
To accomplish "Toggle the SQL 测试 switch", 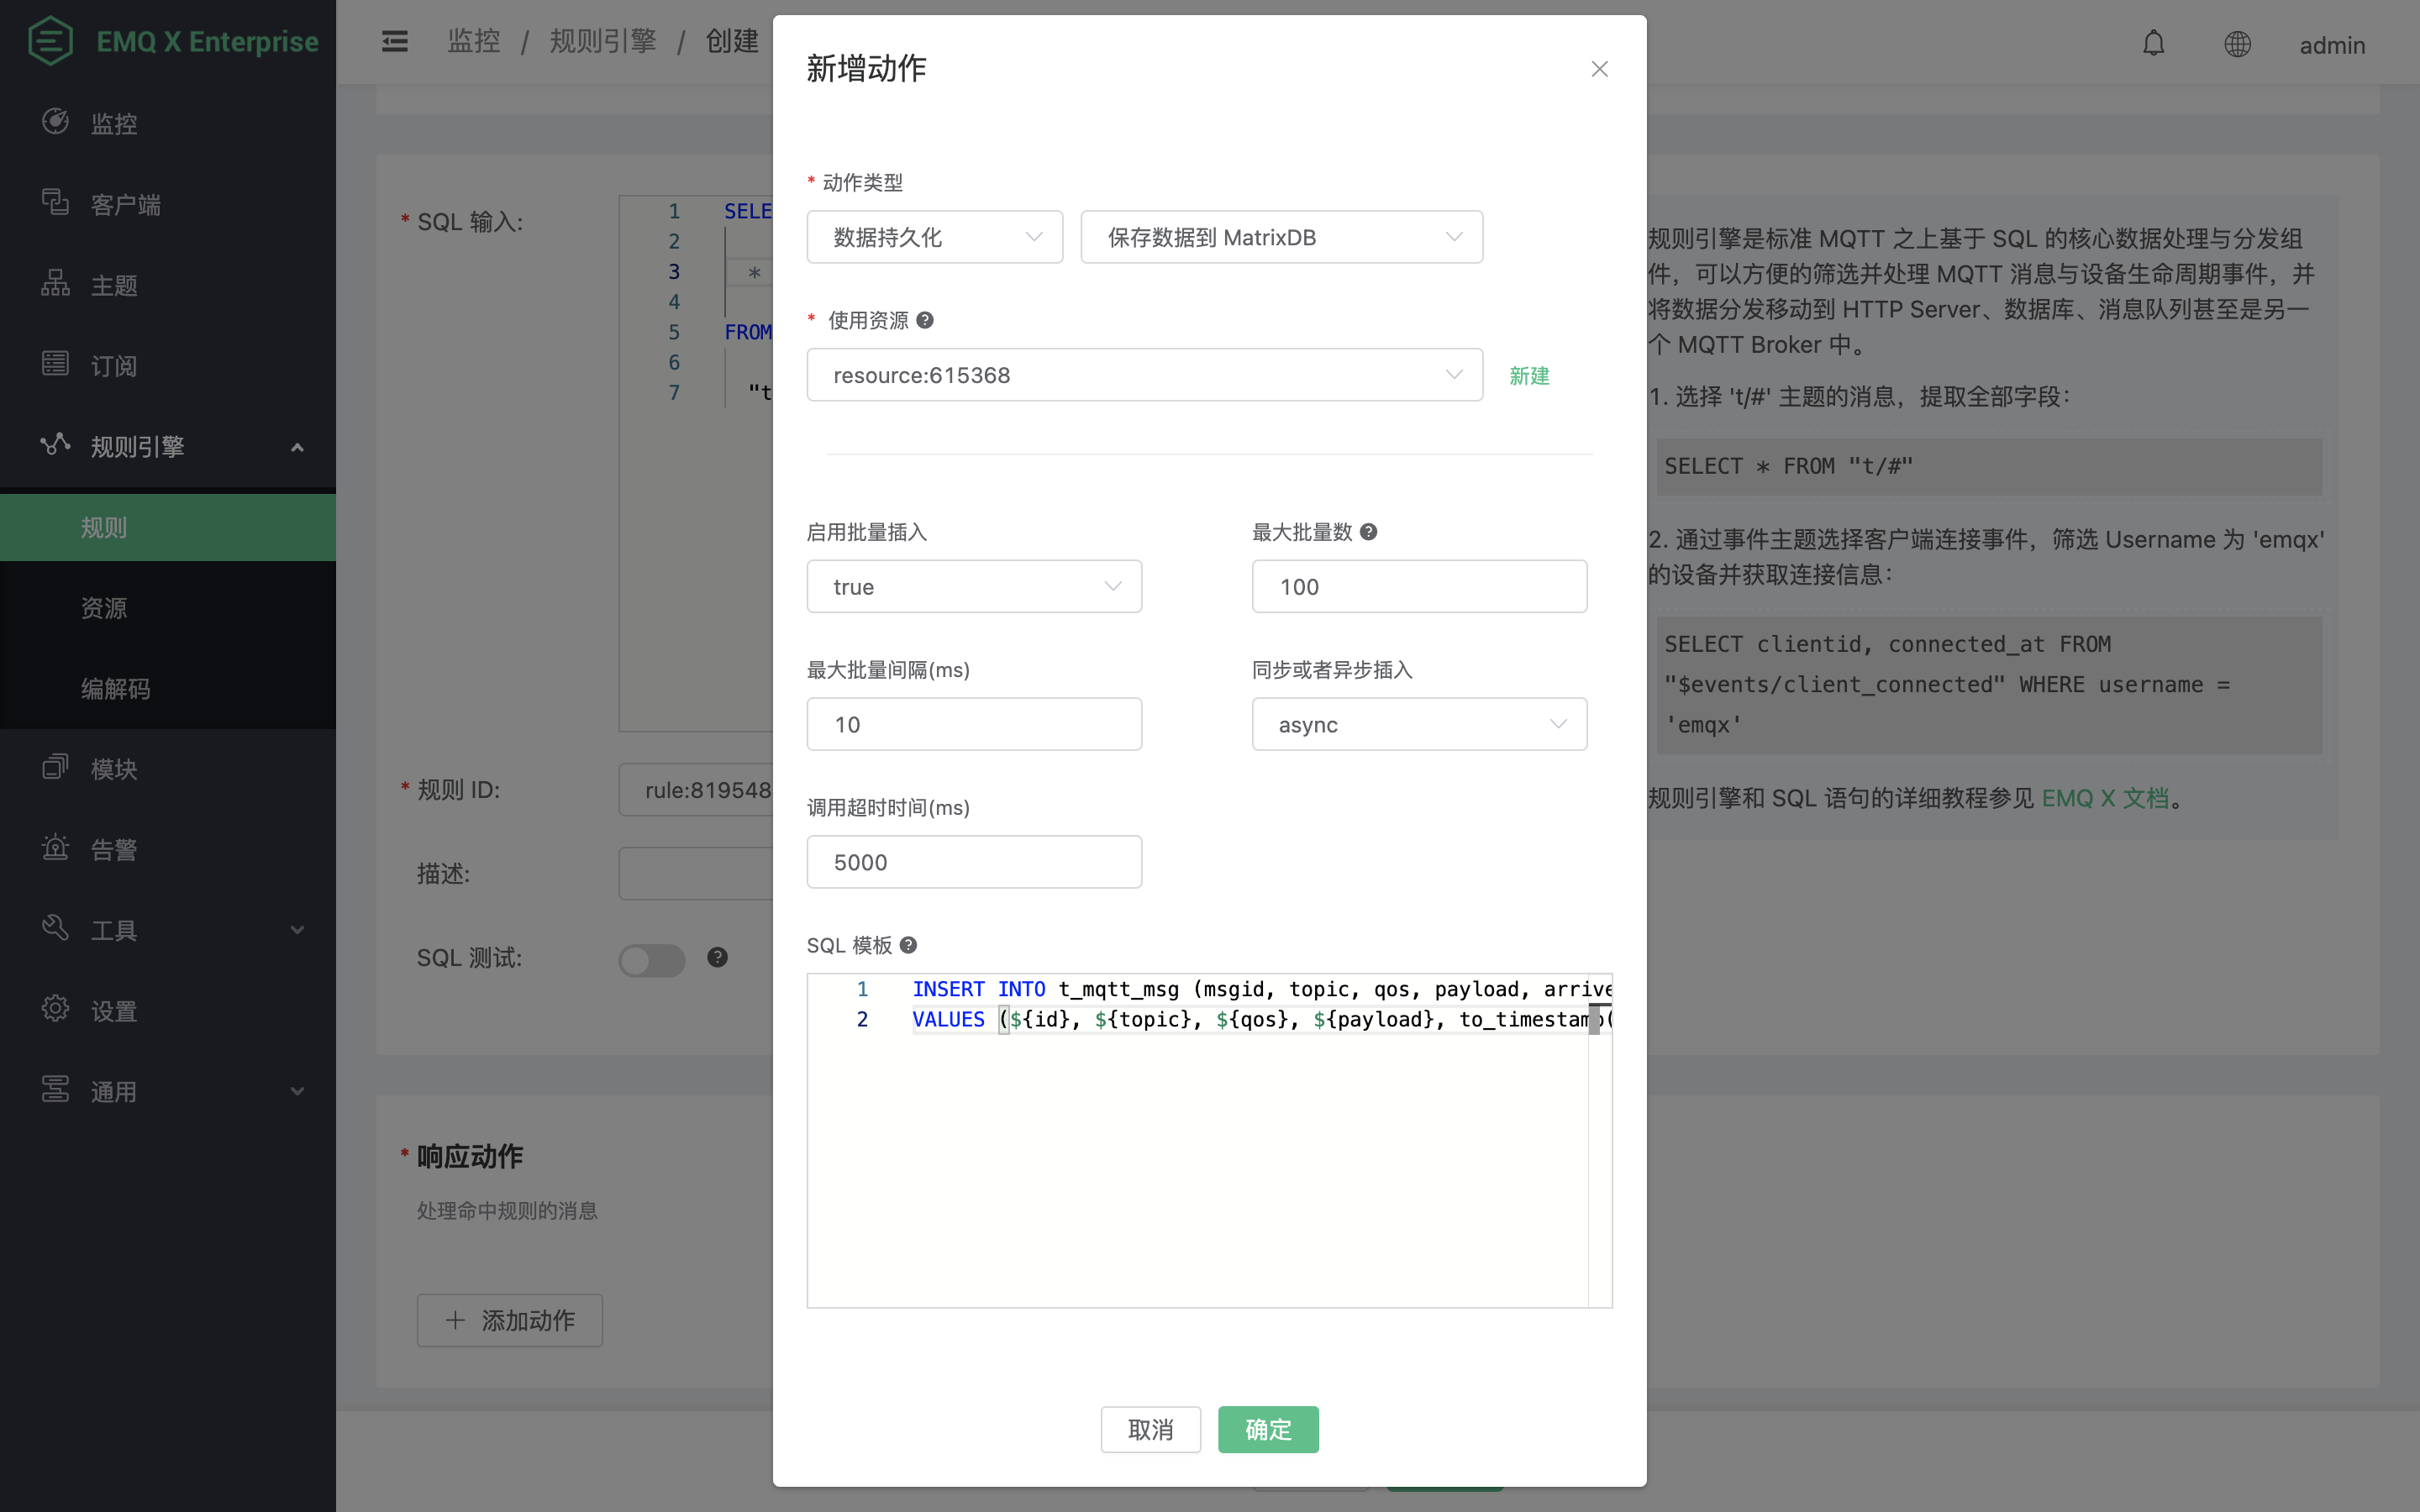I will pyautogui.click(x=652, y=960).
